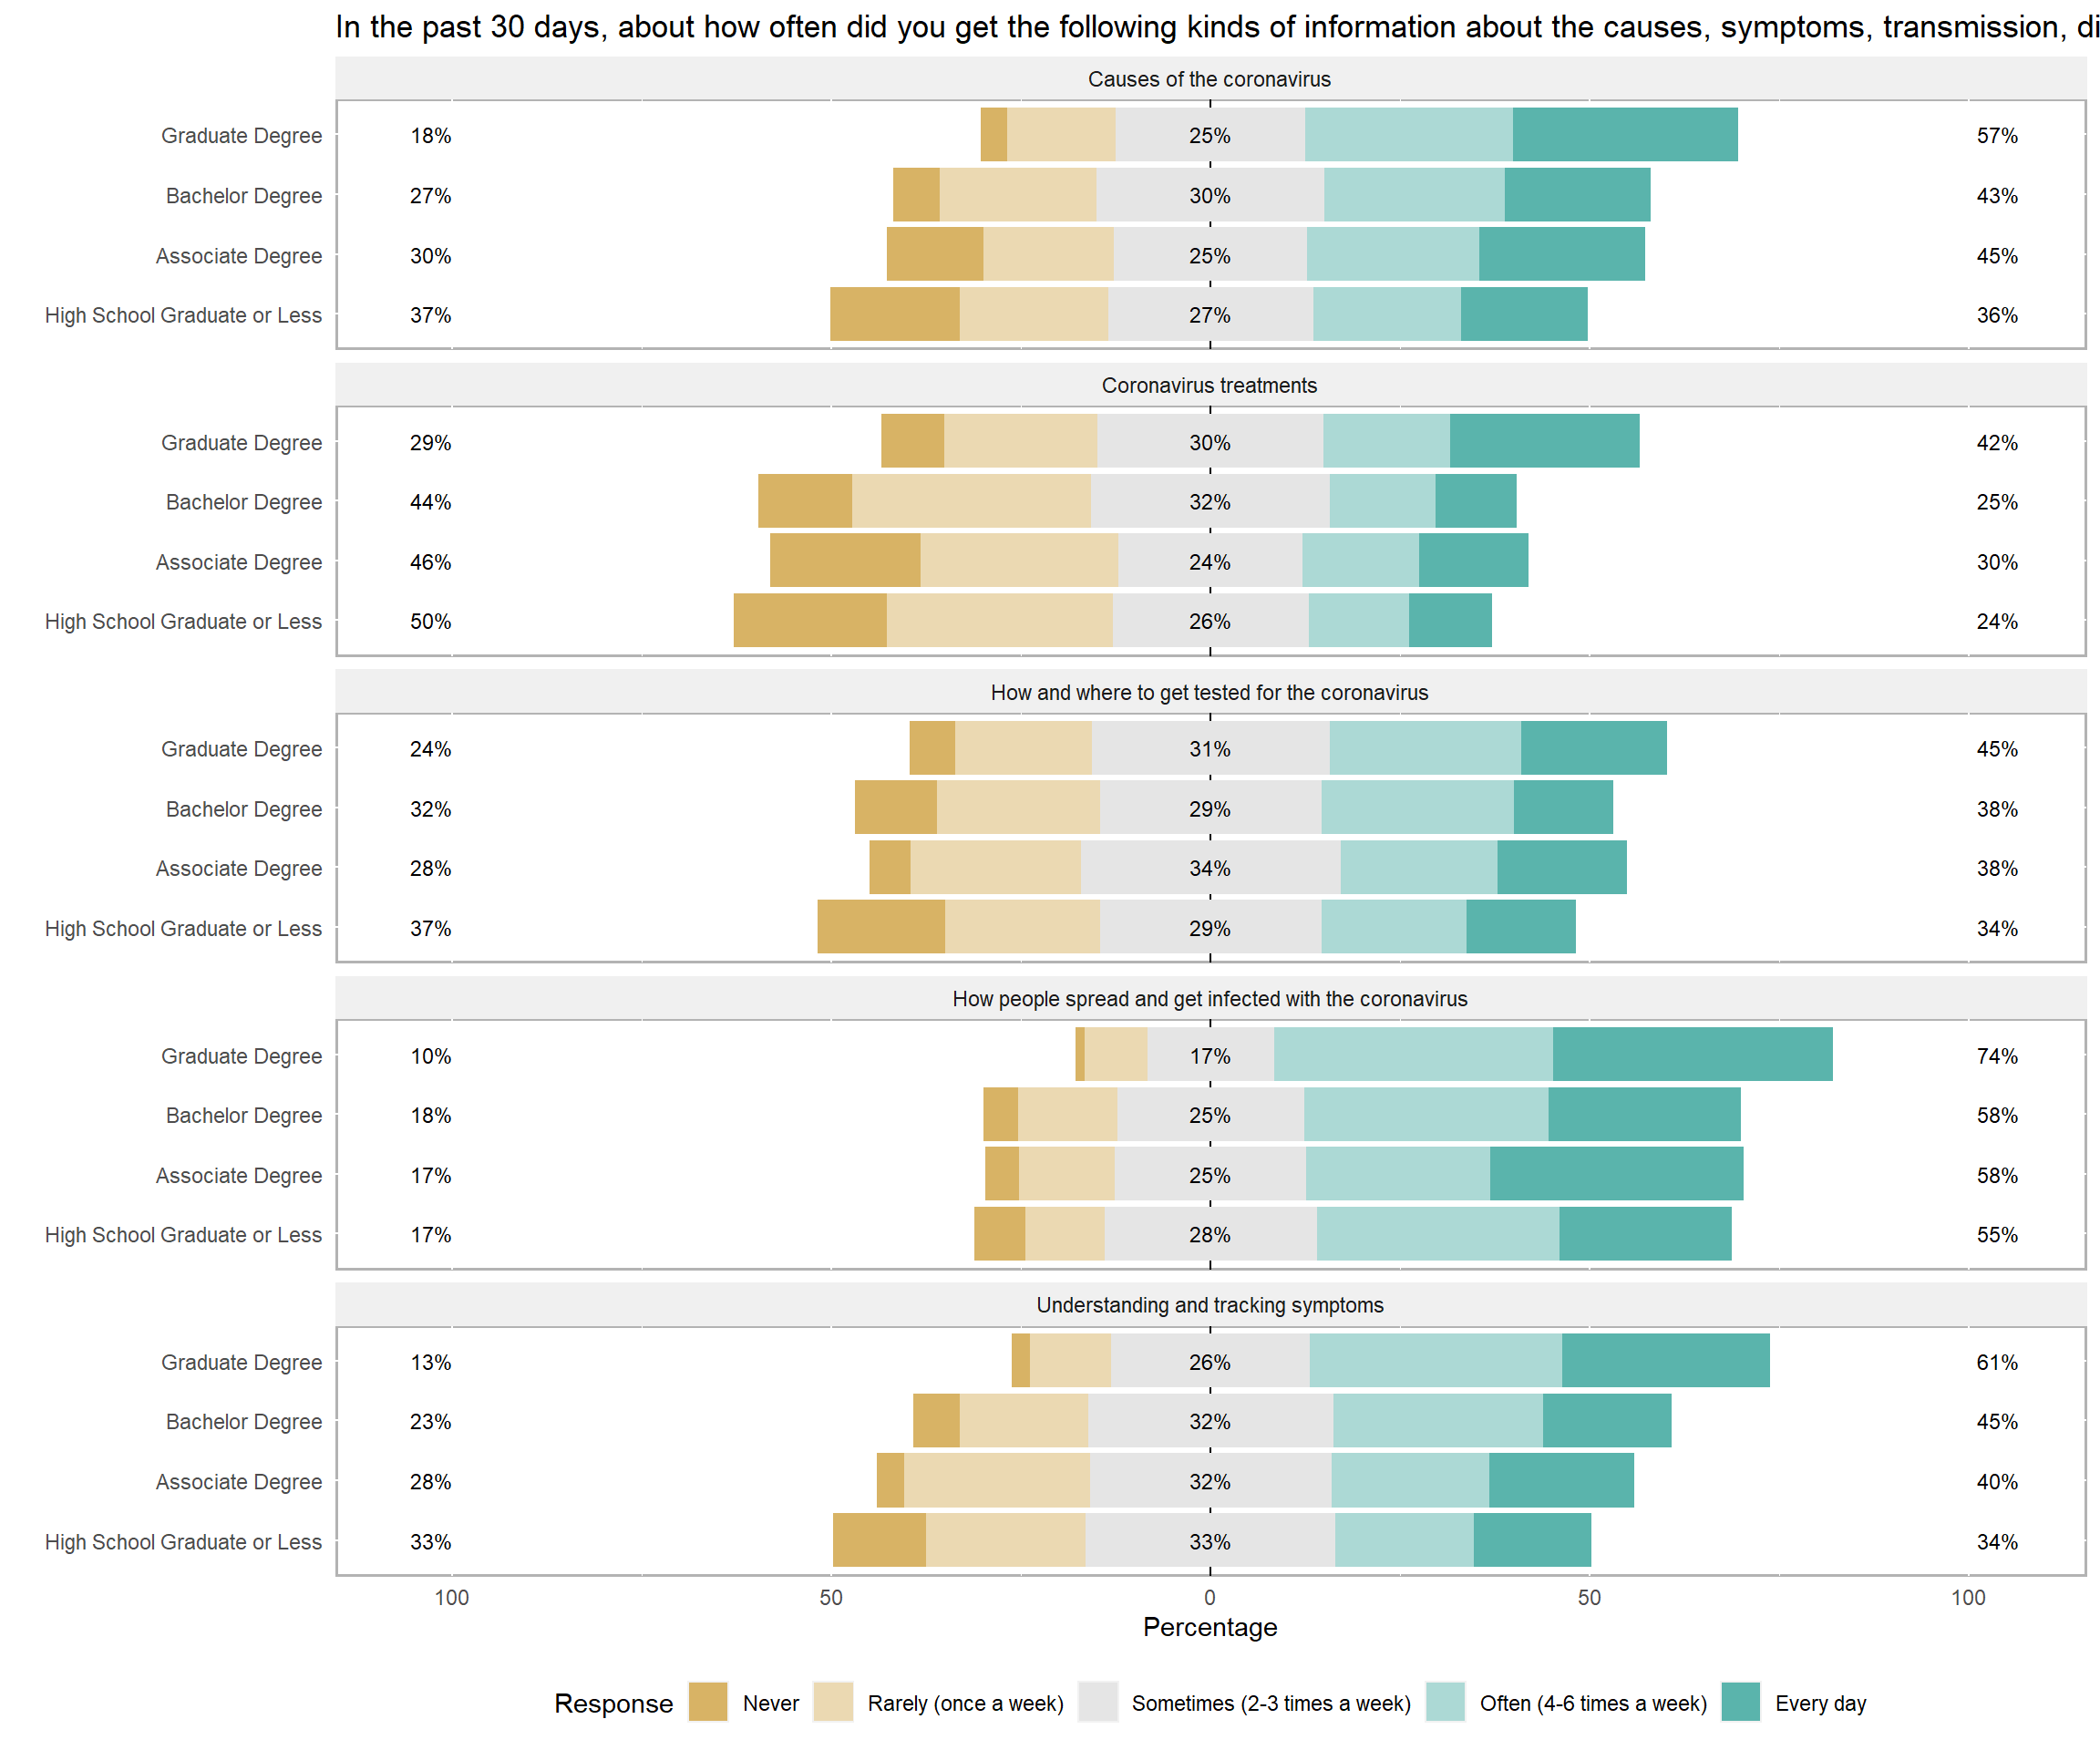This screenshot has width=2100, height=1750.
Task: Click the Never legend color swatch
Action: (708, 1703)
